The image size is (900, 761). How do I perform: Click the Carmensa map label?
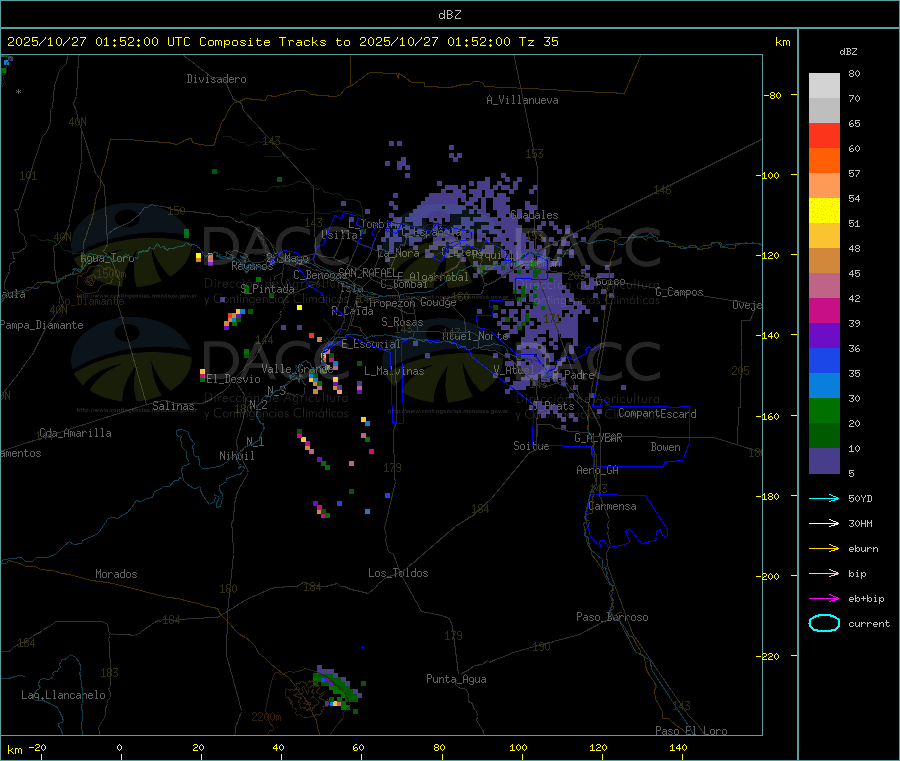click(612, 506)
